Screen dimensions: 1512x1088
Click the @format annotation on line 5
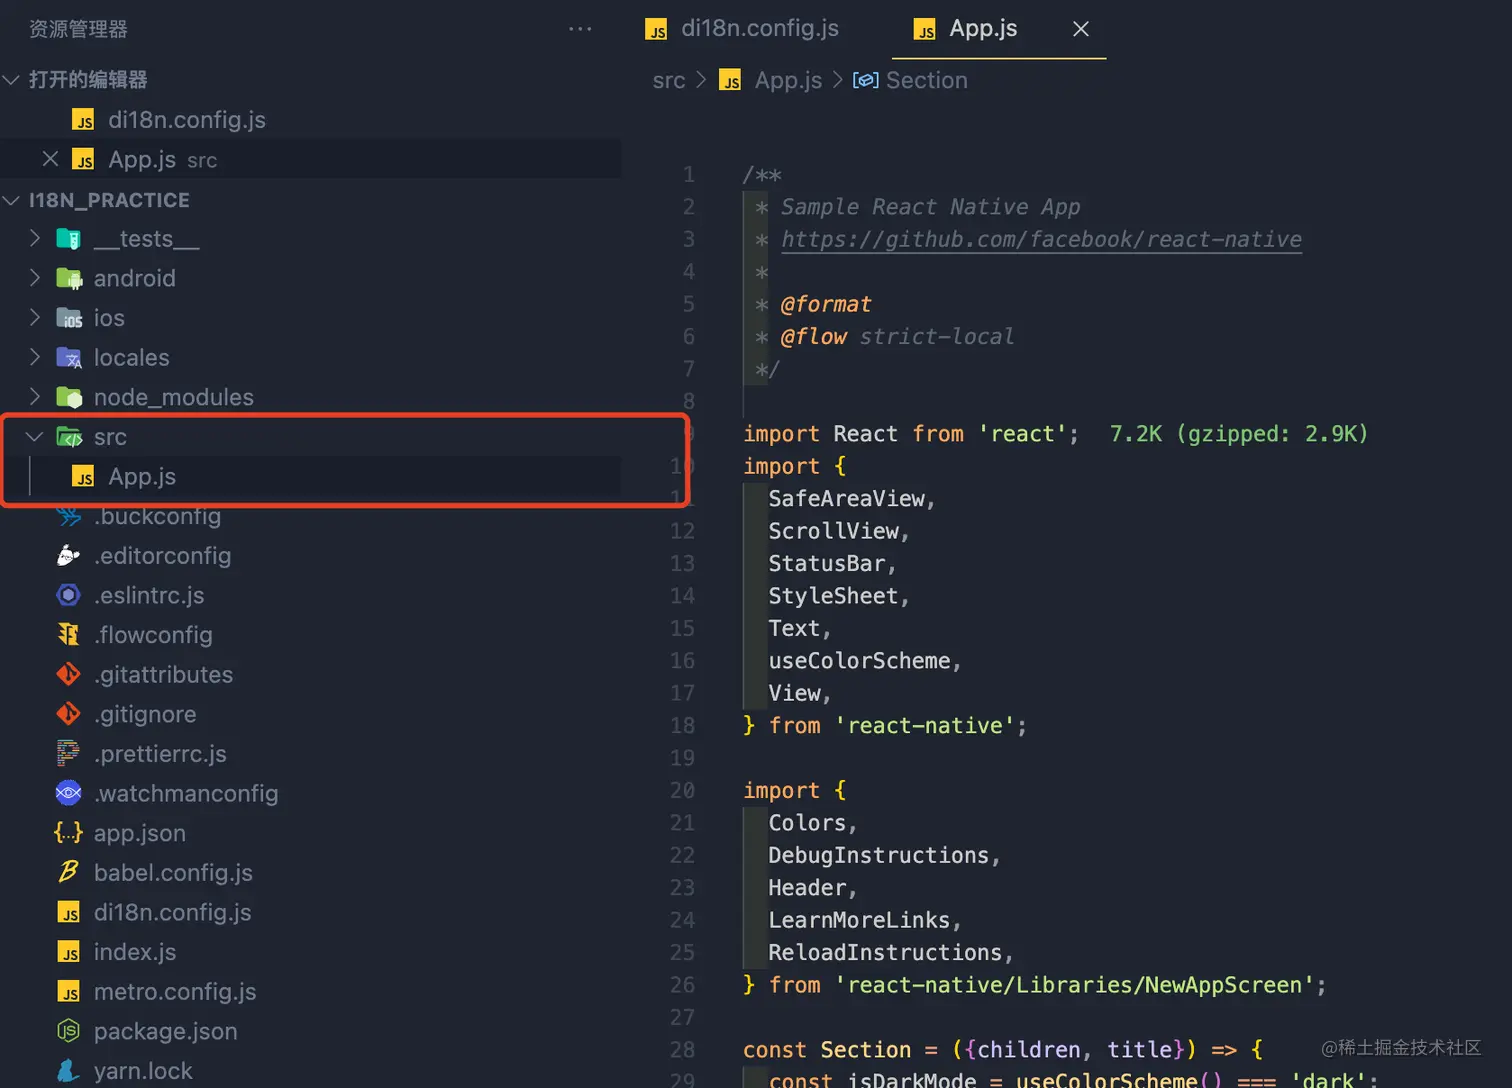pos(826,304)
